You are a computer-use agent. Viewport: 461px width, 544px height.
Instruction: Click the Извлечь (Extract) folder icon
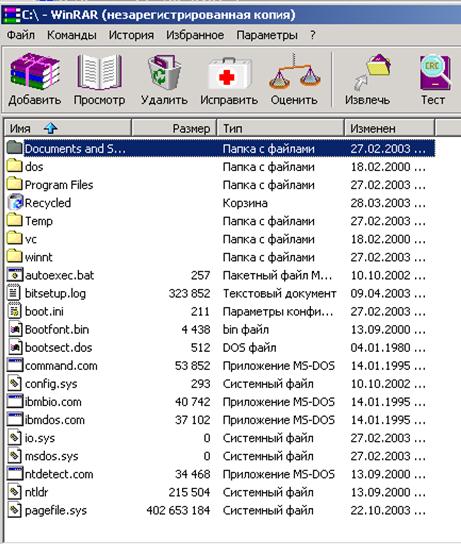click(x=371, y=72)
